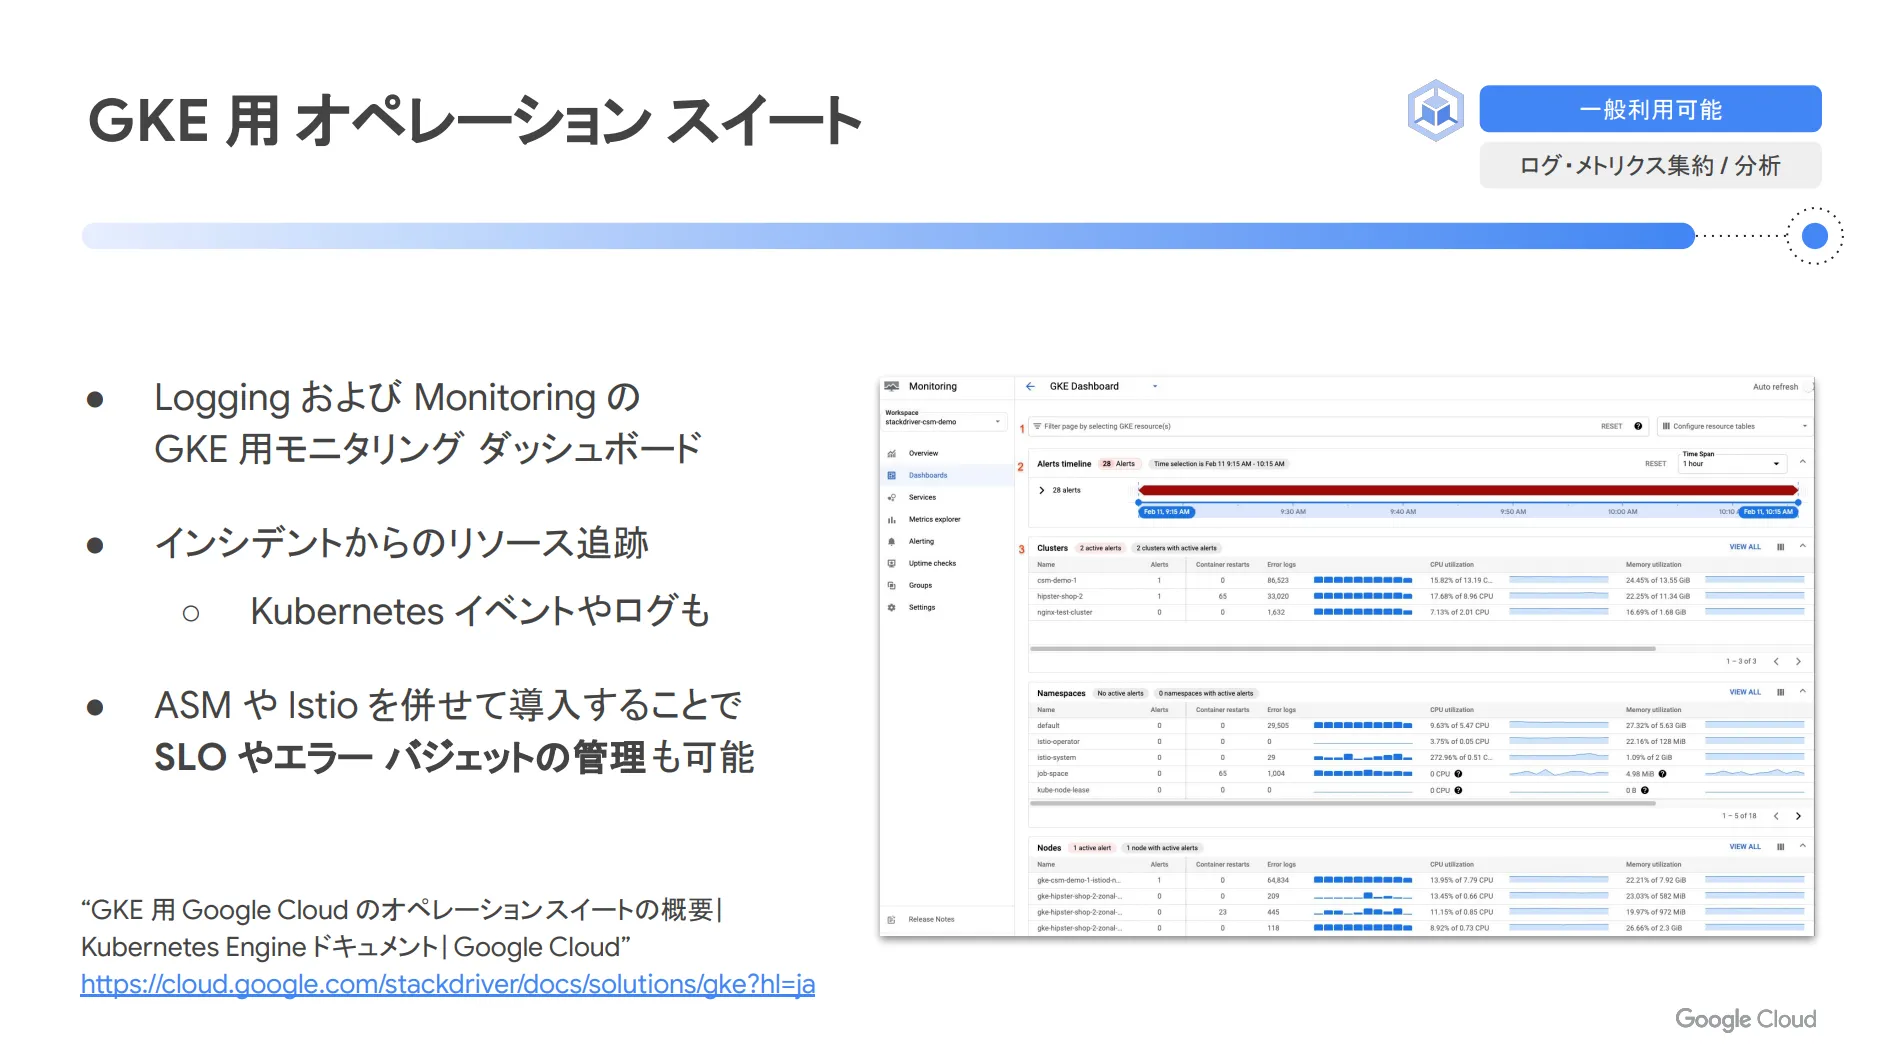The height and width of the screenshot is (1058, 1902).
Task: Collapse the Nodes section
Action: pos(1802,846)
